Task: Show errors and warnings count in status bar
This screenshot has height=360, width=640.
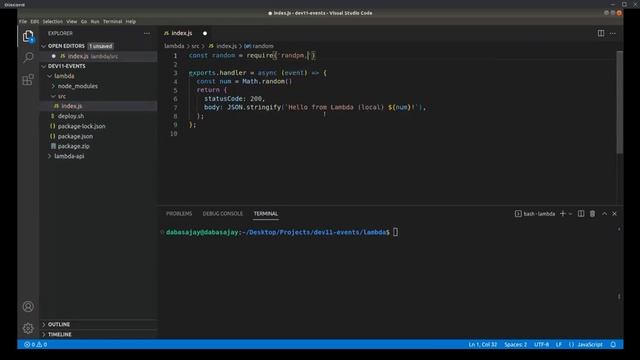Action: pos(35,344)
